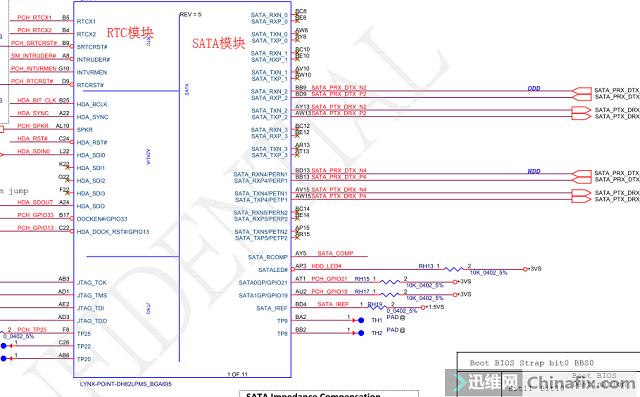The width and height of the screenshot is (640, 397).
Task: Select the SATA_RCOMP pin name
Action: pyautogui.click(x=268, y=257)
